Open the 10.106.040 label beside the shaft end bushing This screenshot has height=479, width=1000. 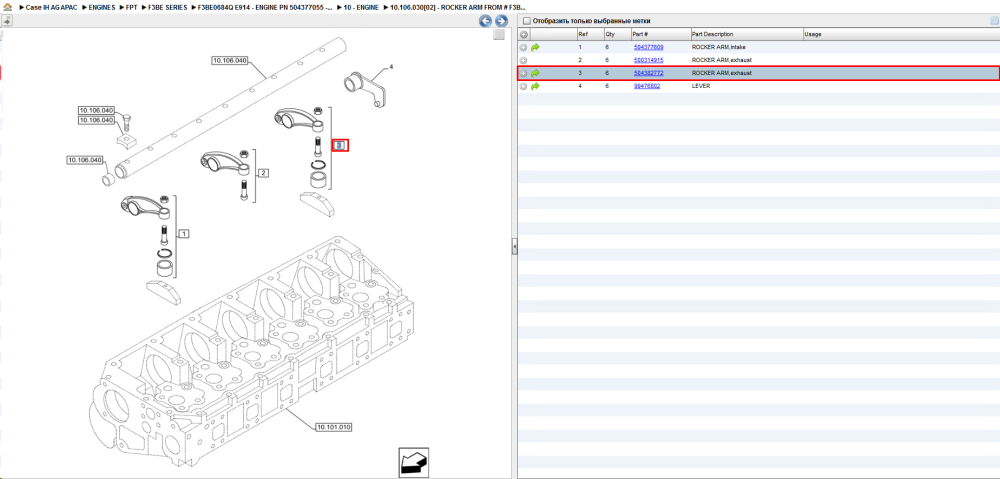(x=85, y=160)
